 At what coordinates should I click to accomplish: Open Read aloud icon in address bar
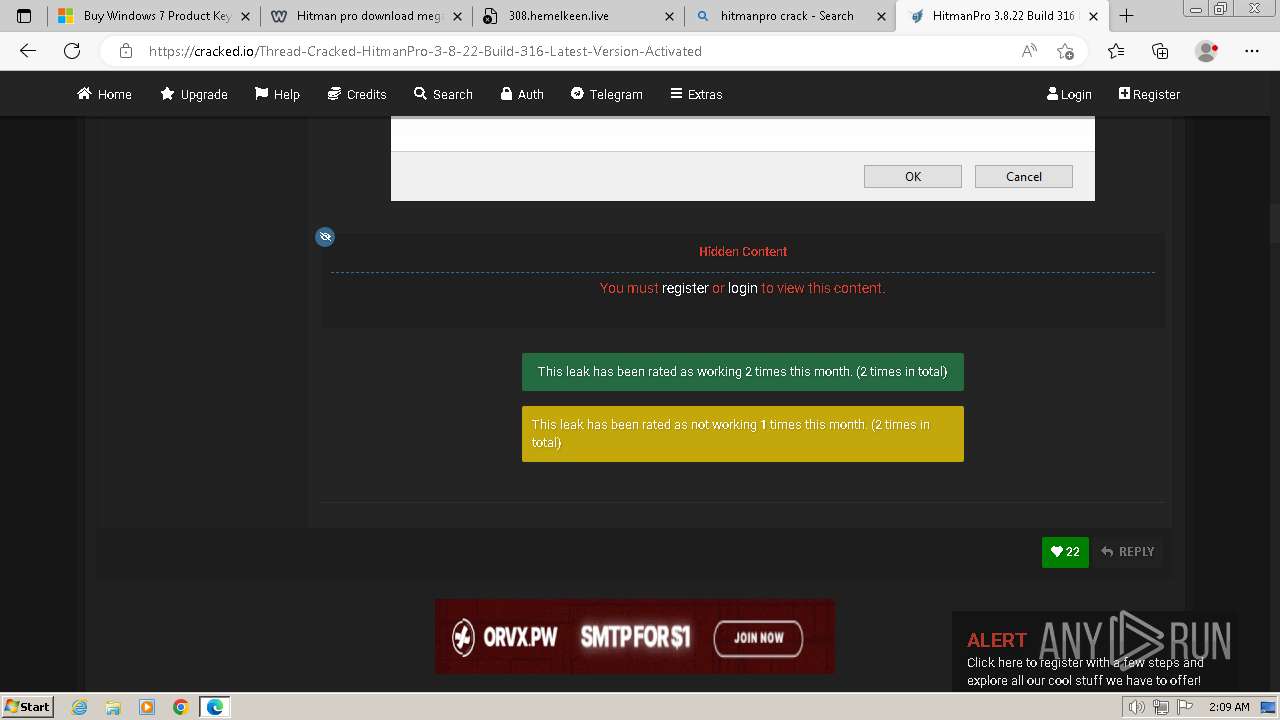click(x=1029, y=51)
